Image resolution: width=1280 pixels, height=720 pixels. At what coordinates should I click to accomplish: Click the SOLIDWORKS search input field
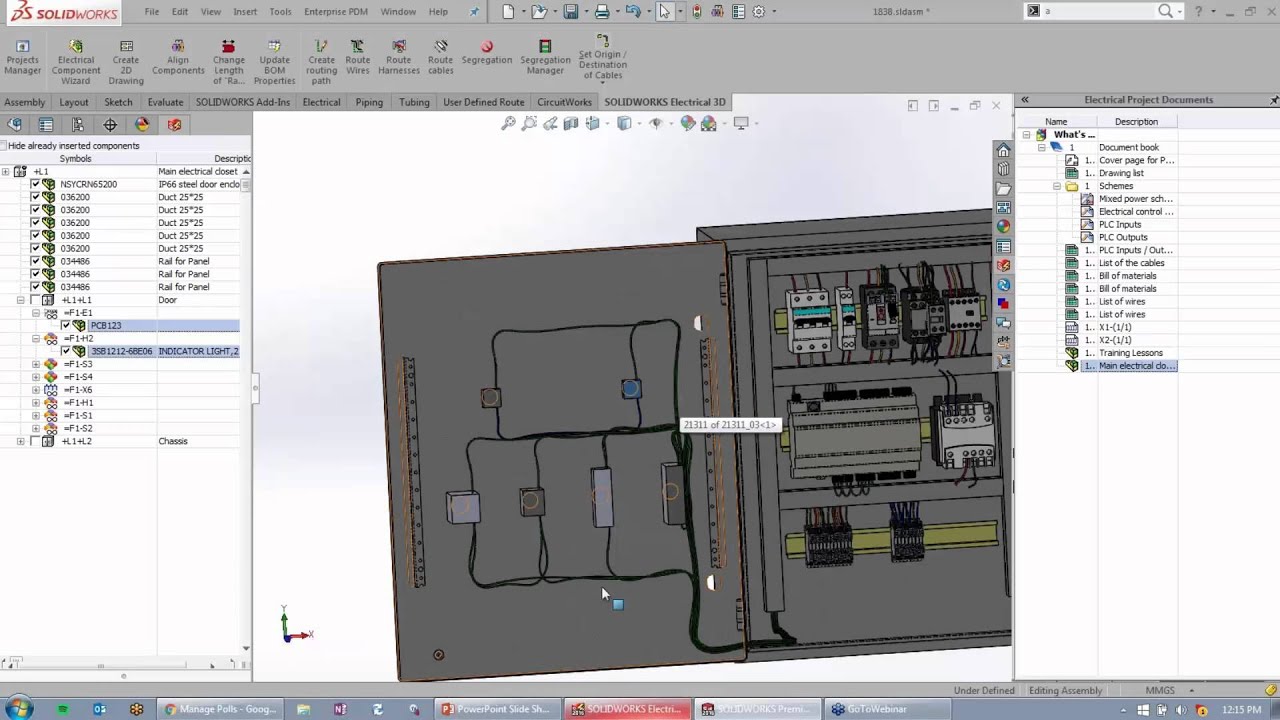(1099, 11)
